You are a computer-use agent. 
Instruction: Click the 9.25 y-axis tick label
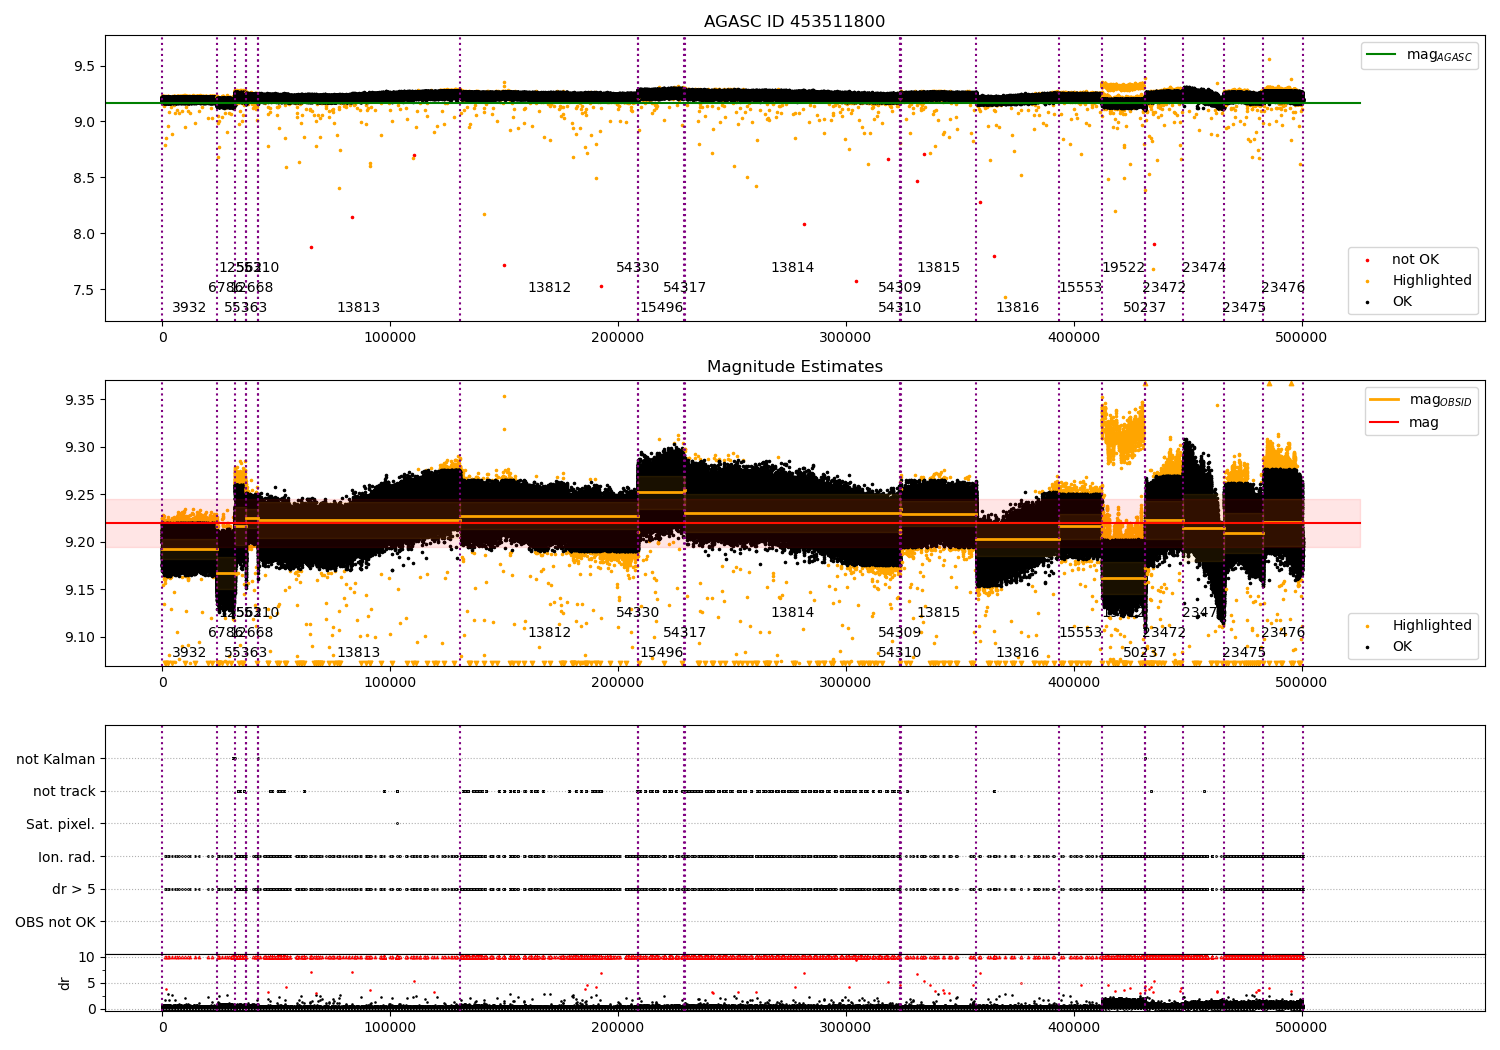(79, 496)
